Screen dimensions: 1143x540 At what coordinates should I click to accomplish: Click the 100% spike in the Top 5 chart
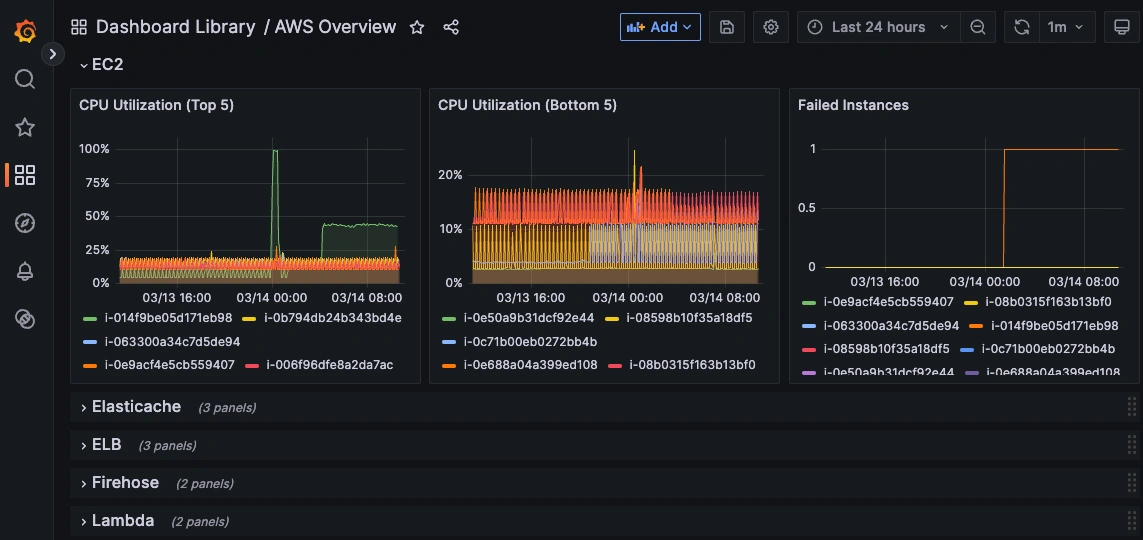point(275,151)
